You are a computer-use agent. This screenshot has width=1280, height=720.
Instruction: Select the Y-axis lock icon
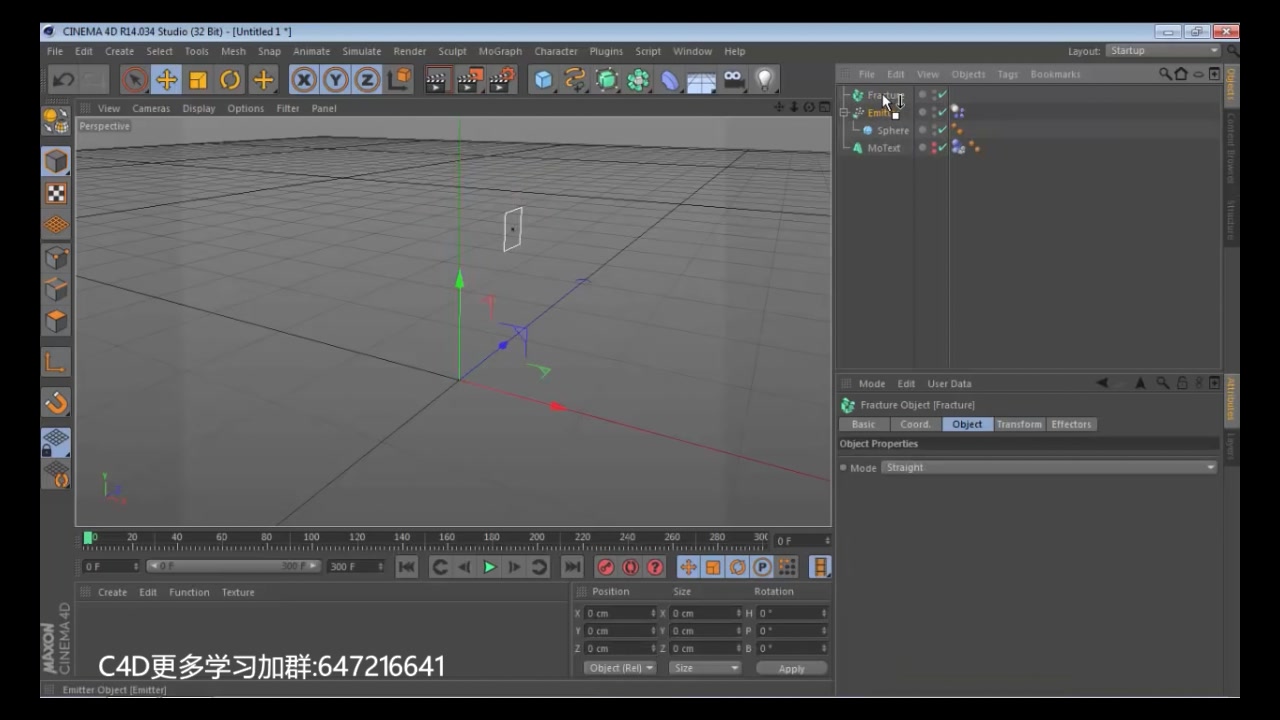pos(335,79)
